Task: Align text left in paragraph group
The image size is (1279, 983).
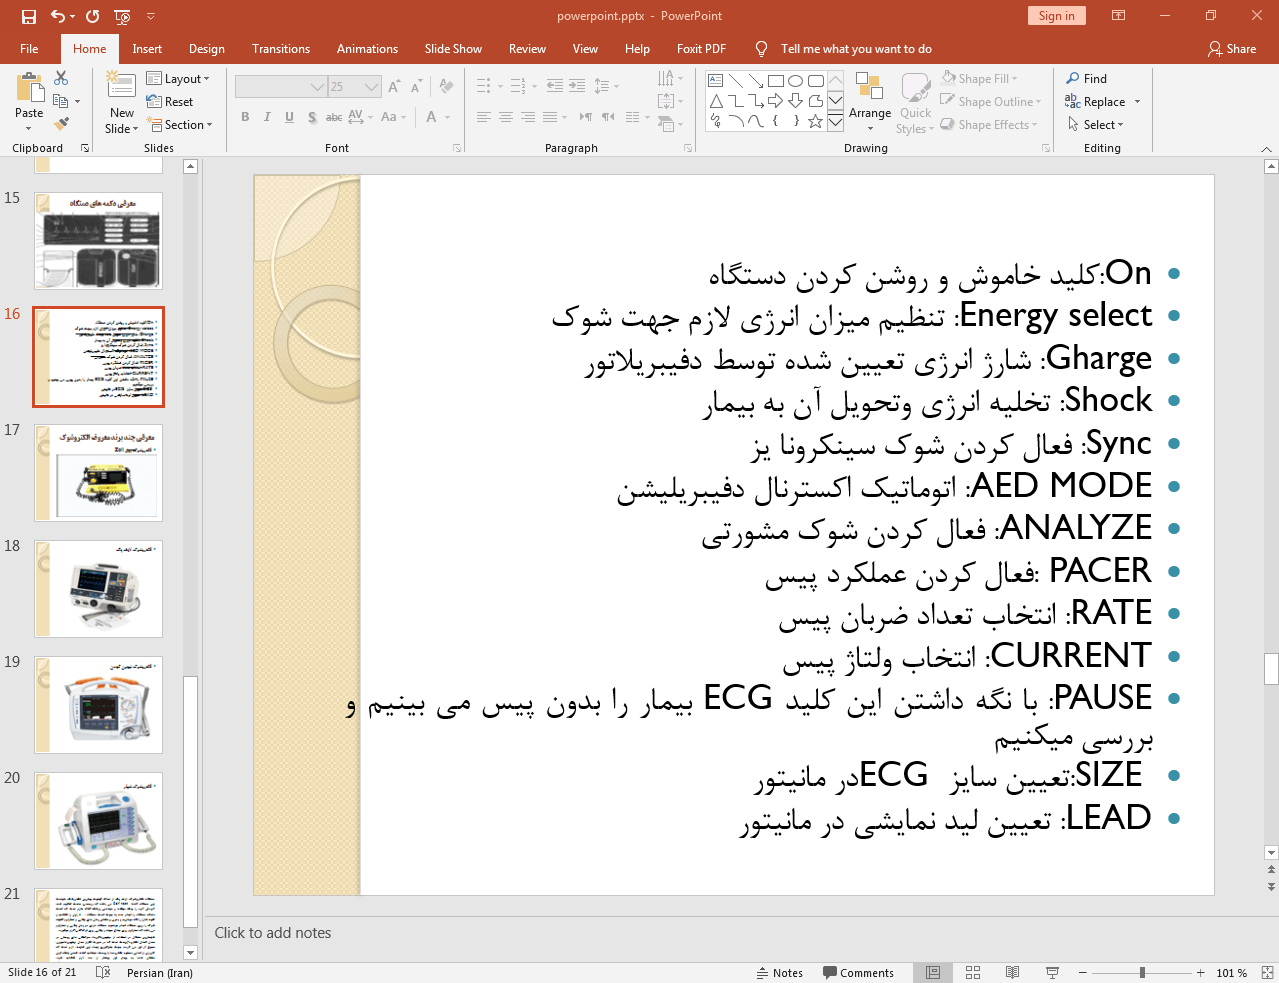Action: pyautogui.click(x=484, y=117)
